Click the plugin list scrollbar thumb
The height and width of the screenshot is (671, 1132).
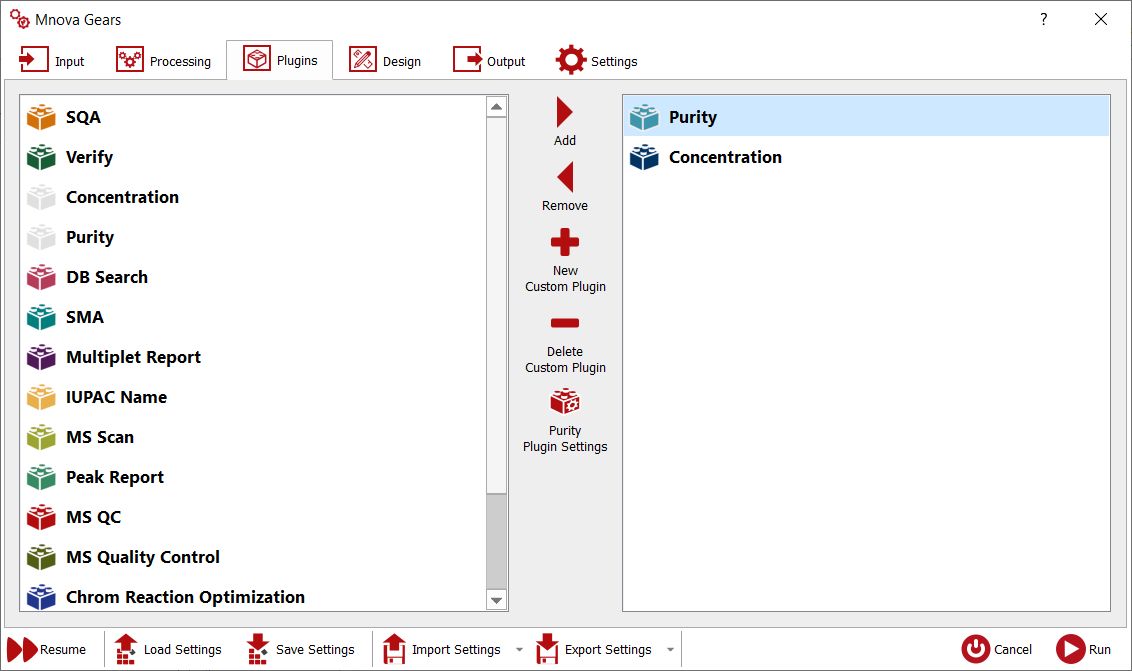497,541
